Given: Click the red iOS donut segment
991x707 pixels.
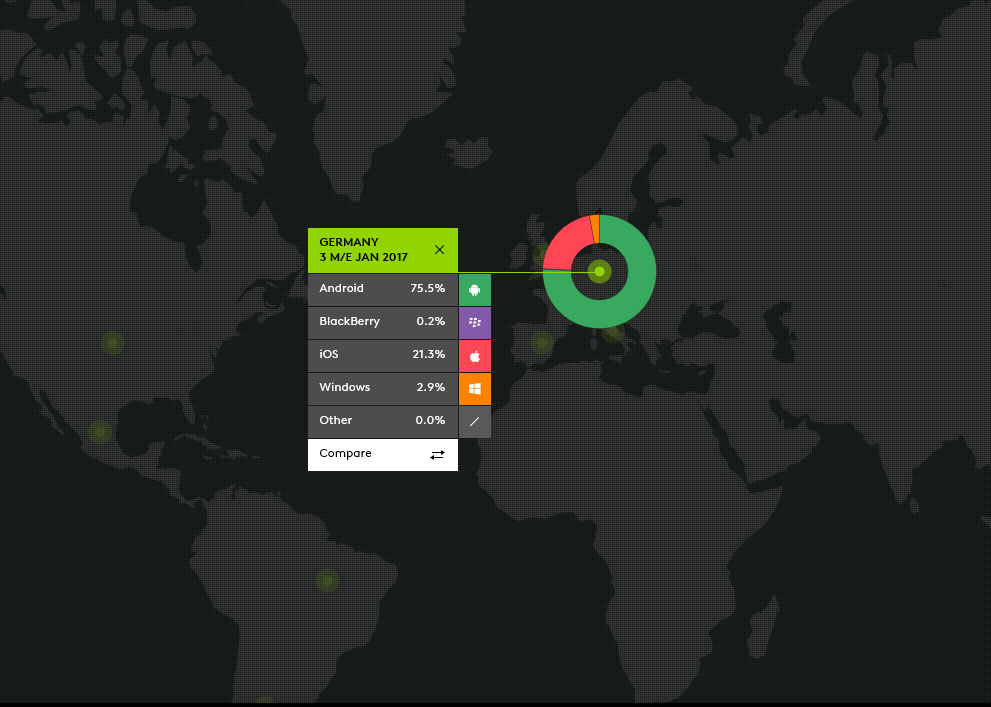Looking at the screenshot, I should [x=564, y=243].
